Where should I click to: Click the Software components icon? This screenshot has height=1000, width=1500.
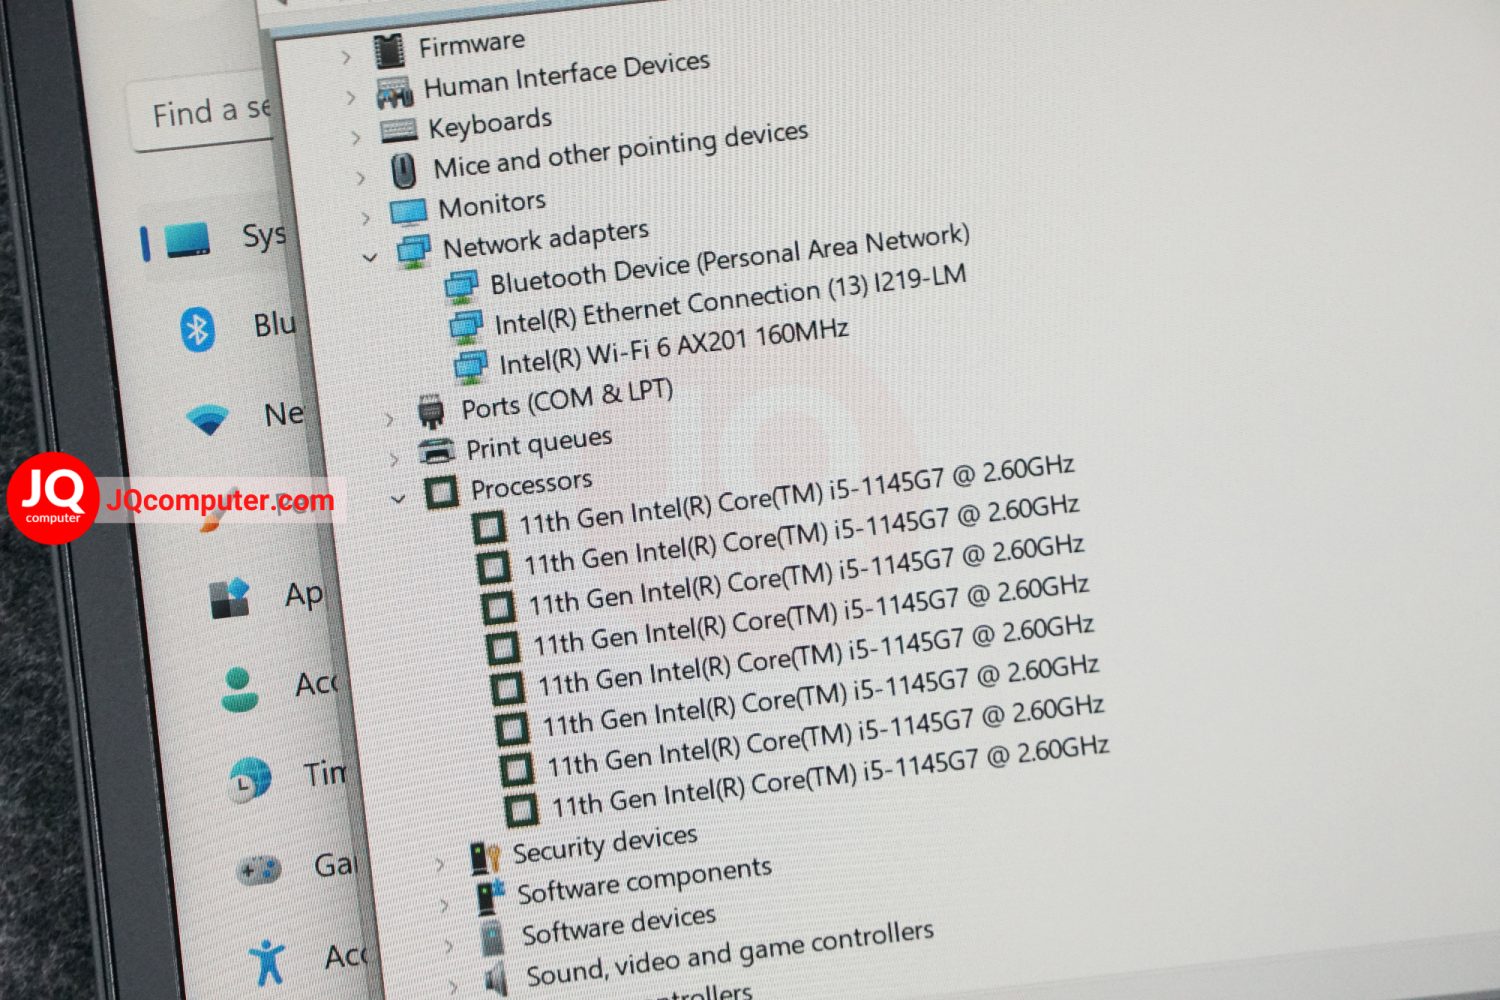click(x=490, y=896)
